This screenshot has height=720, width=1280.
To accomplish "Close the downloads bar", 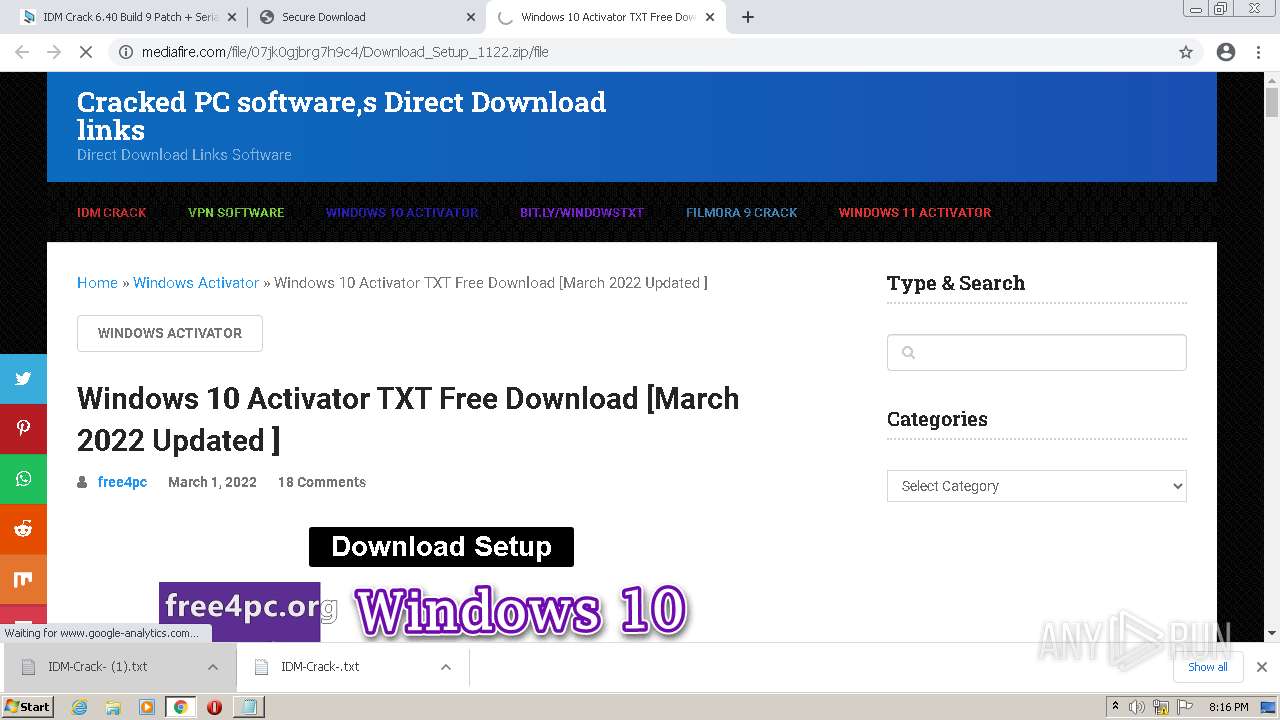I will point(1262,667).
